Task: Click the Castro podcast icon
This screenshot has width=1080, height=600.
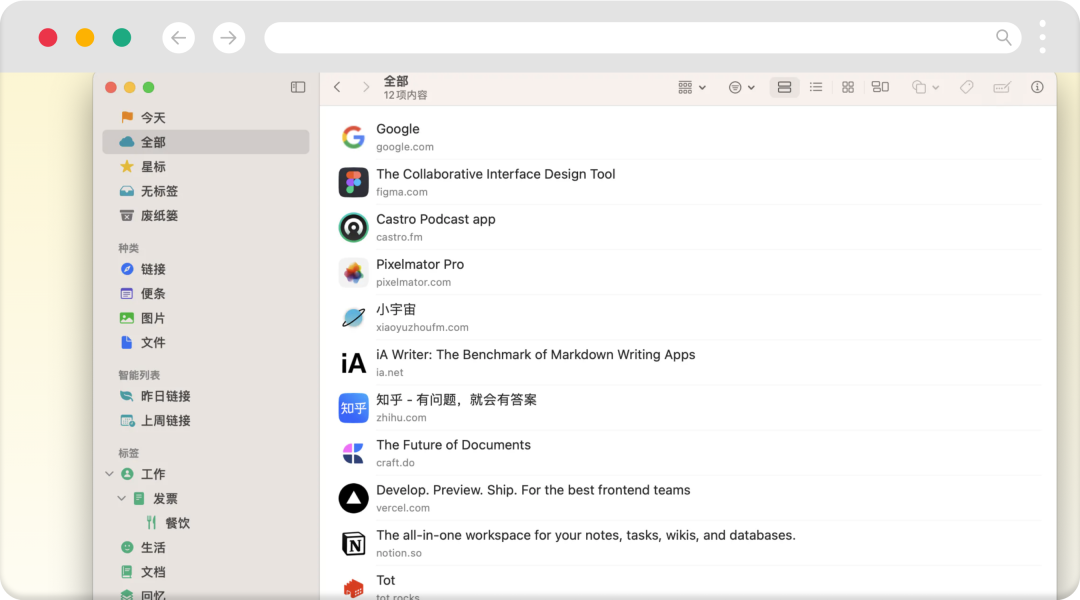Action: tap(353, 227)
